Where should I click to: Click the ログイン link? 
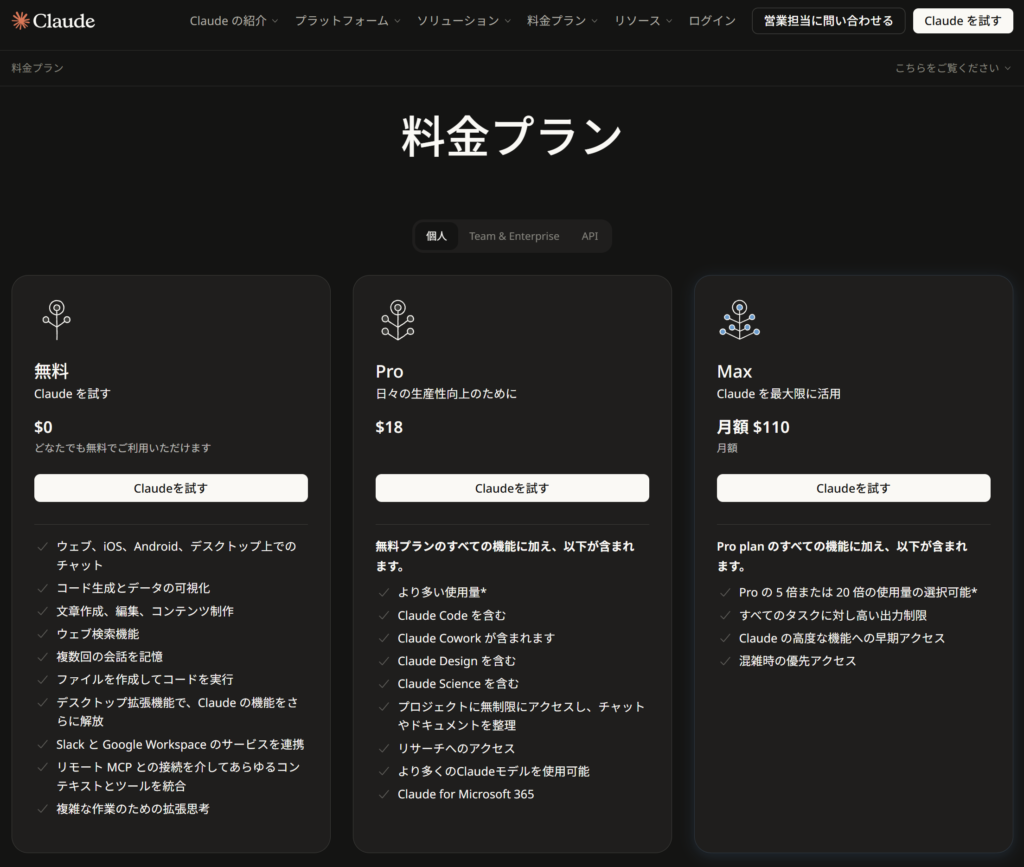tap(712, 21)
